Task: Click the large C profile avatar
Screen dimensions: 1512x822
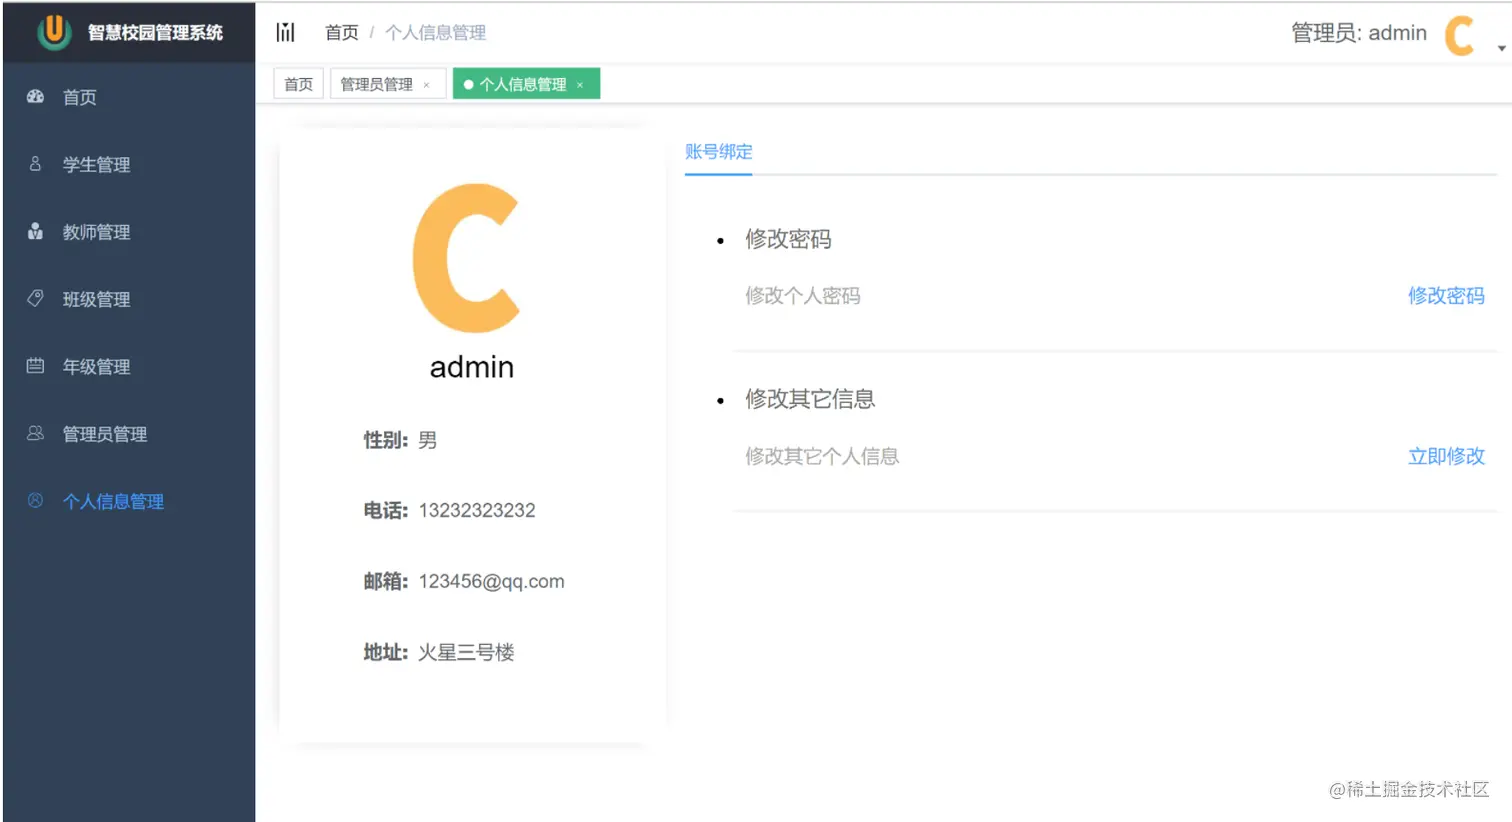Action: 471,258
